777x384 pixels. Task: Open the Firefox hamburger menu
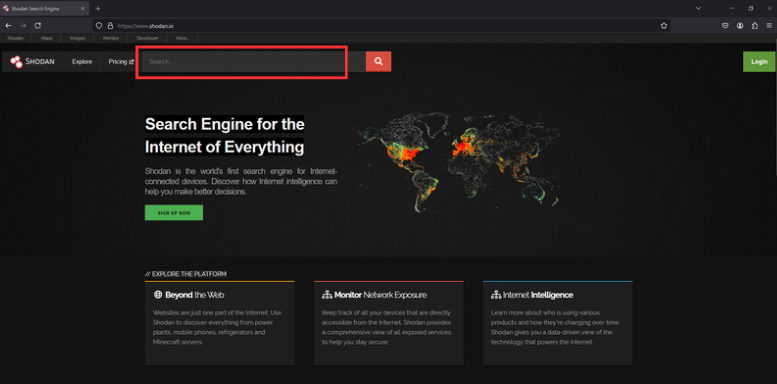tap(769, 26)
